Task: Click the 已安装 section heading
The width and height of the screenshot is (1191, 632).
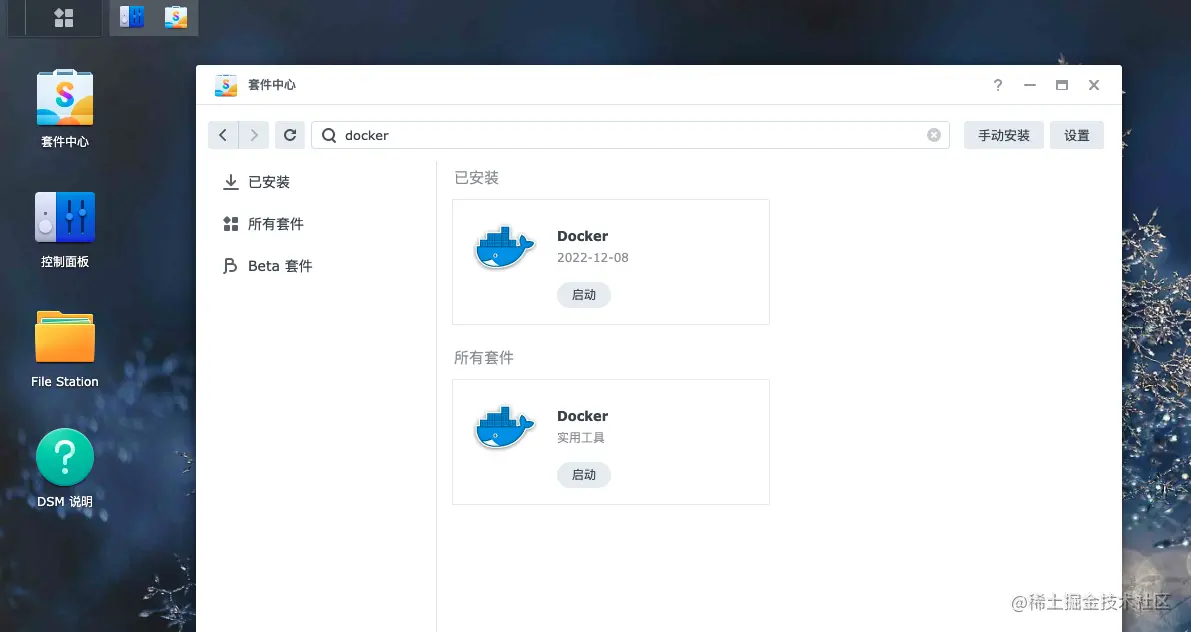Action: [476, 178]
